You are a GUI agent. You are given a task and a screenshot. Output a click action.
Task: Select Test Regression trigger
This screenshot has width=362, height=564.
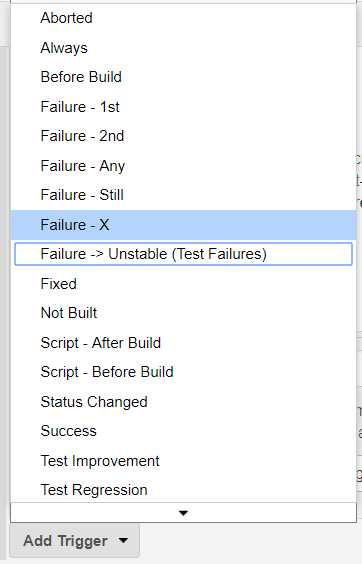184,490
